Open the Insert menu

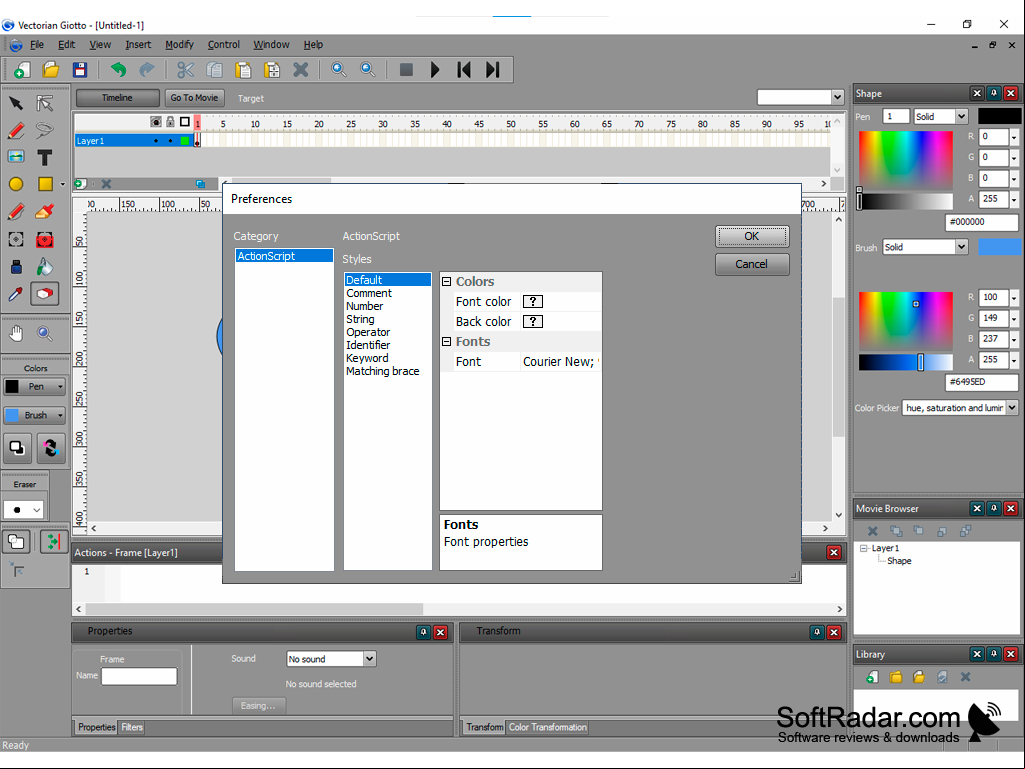point(138,44)
